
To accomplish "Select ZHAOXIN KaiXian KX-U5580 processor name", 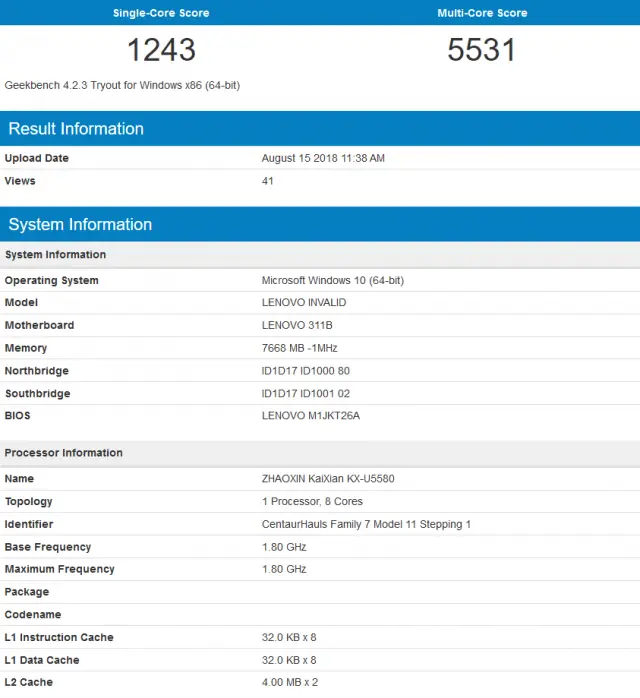I will point(328,479).
